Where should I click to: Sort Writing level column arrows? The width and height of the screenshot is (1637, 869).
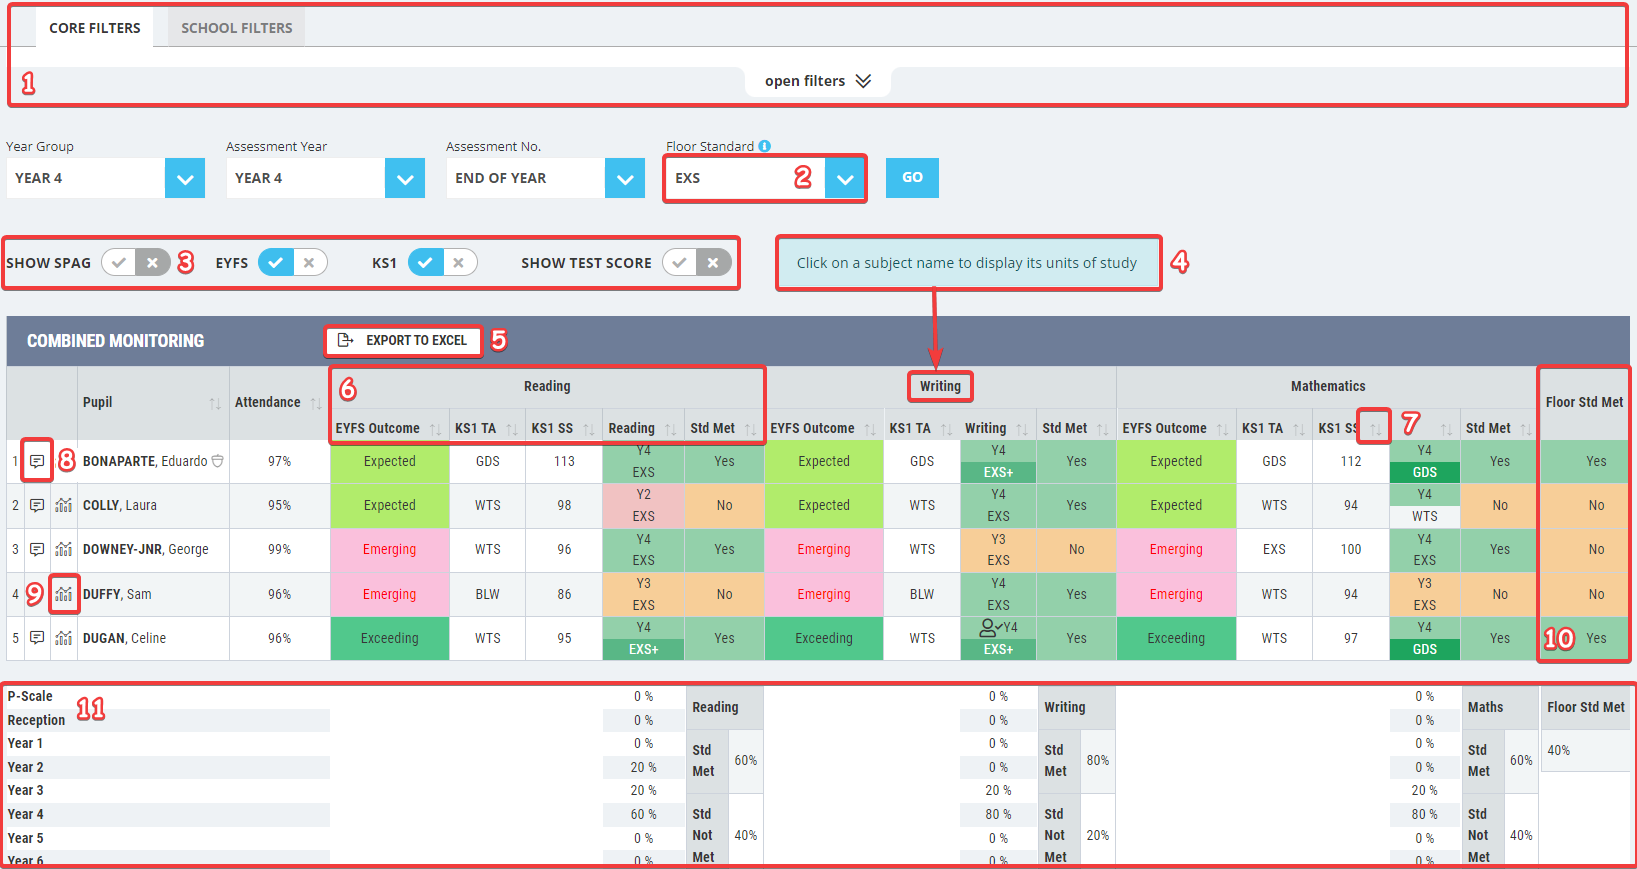coord(1022,429)
